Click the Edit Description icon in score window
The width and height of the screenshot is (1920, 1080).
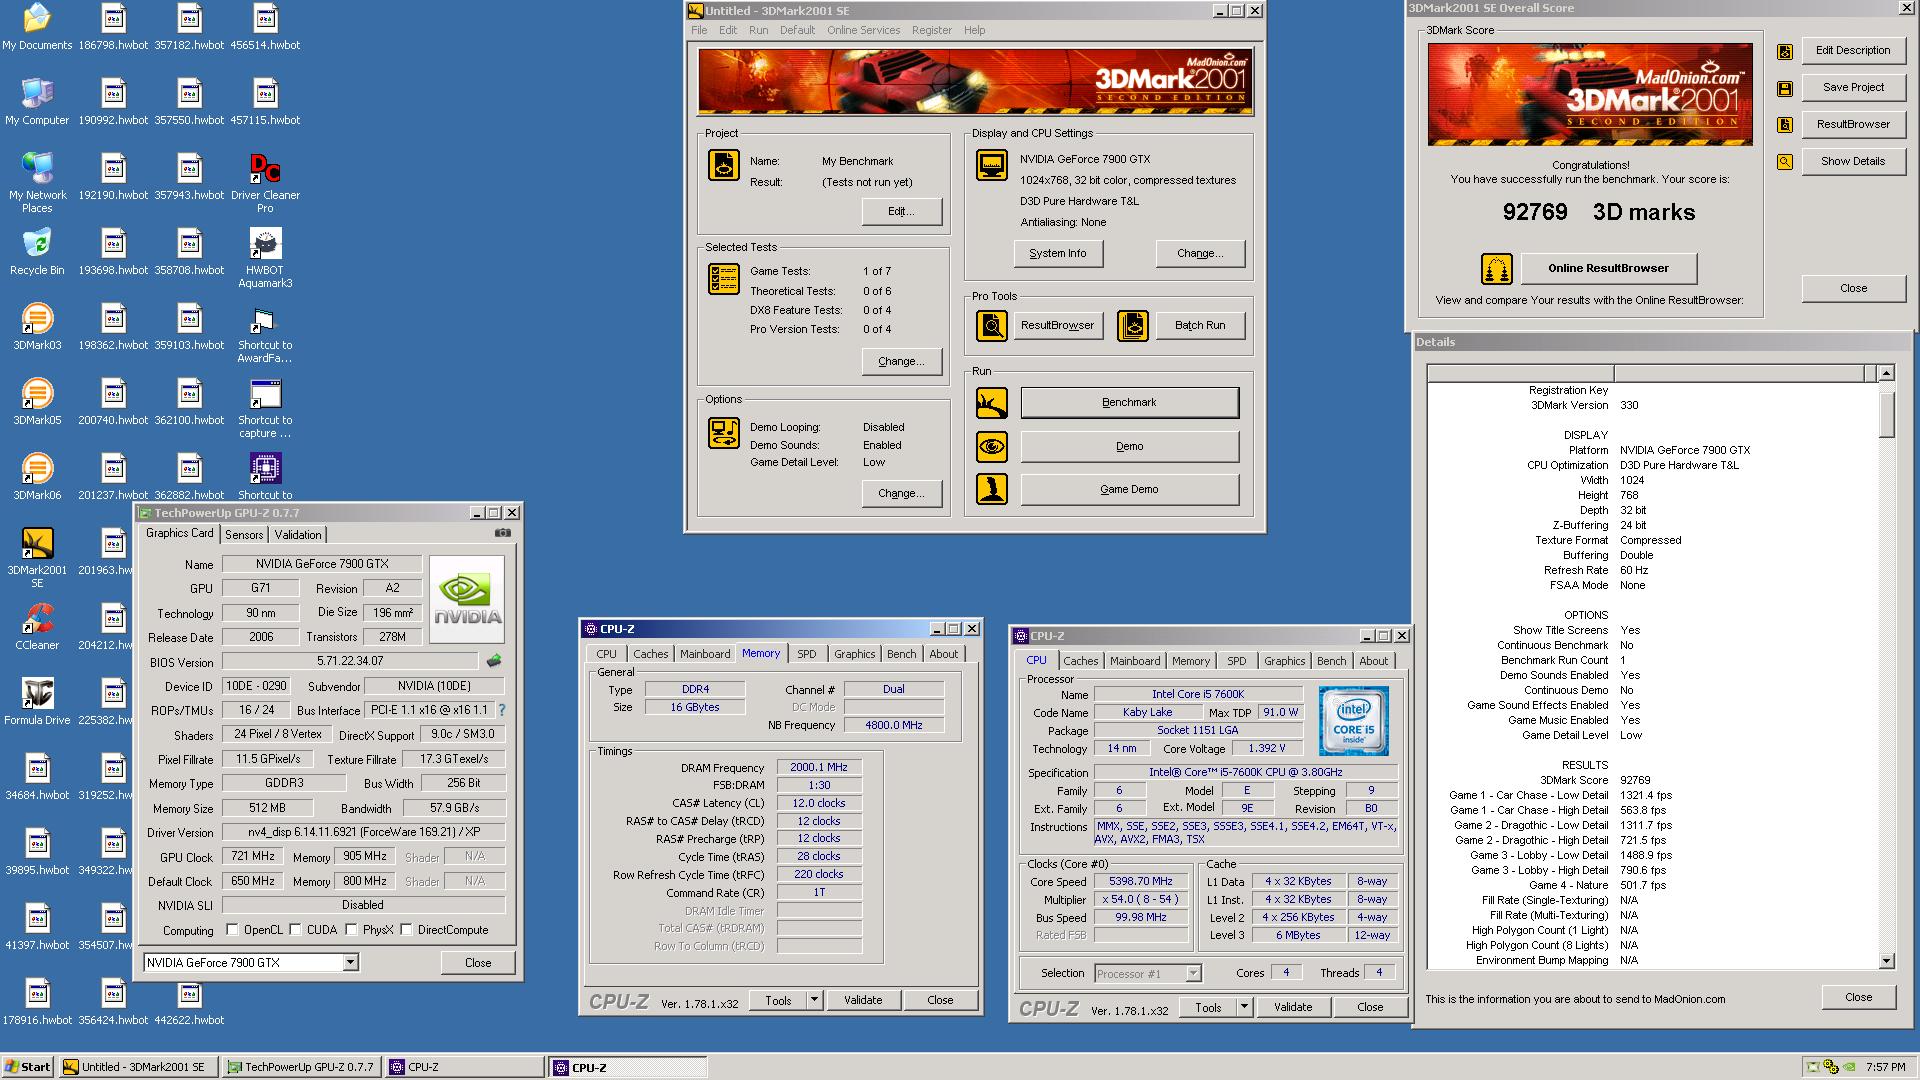tap(1785, 51)
